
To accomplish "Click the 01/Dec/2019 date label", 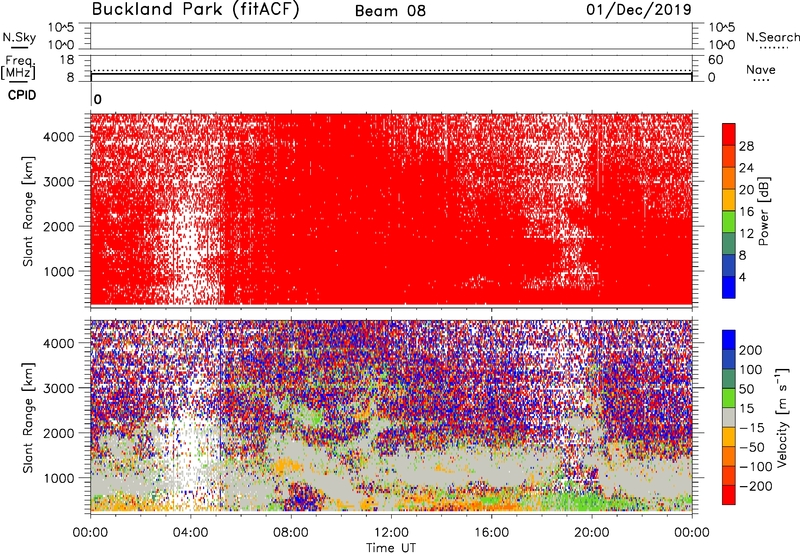I will tap(639, 9).
